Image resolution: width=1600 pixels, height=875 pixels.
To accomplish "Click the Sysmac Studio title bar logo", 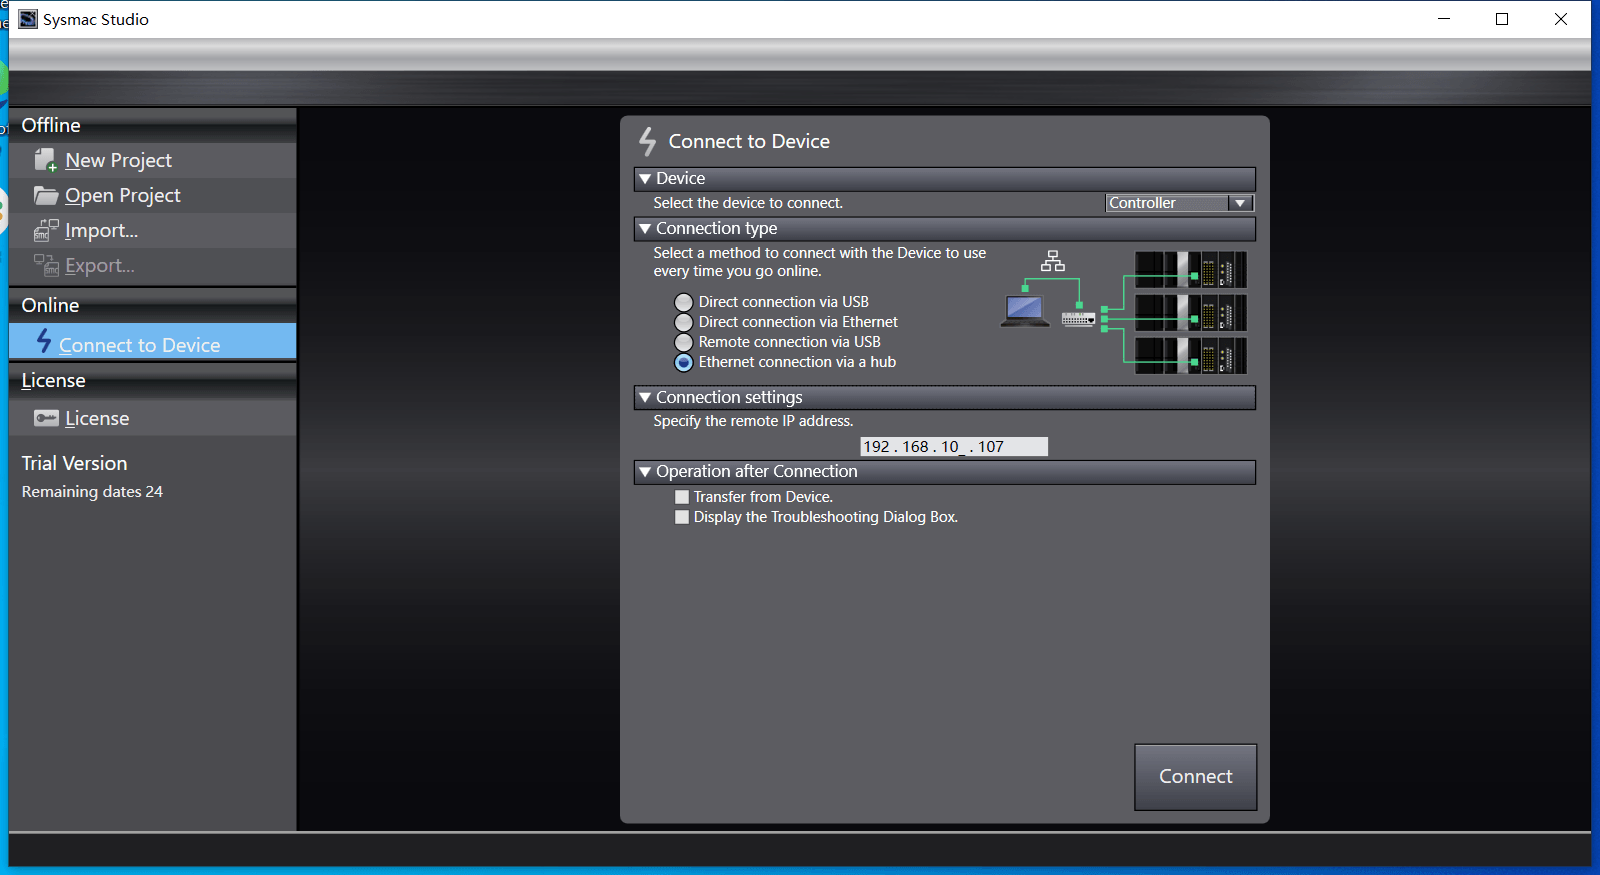I will click(28, 19).
